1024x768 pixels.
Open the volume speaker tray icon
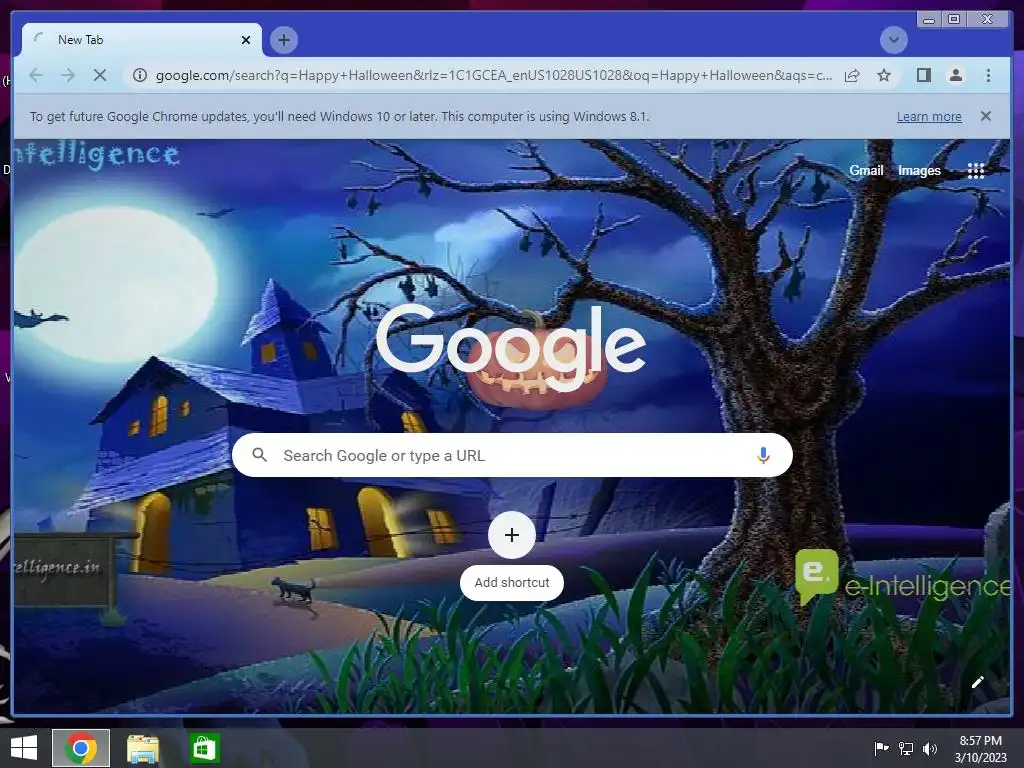[x=930, y=748]
